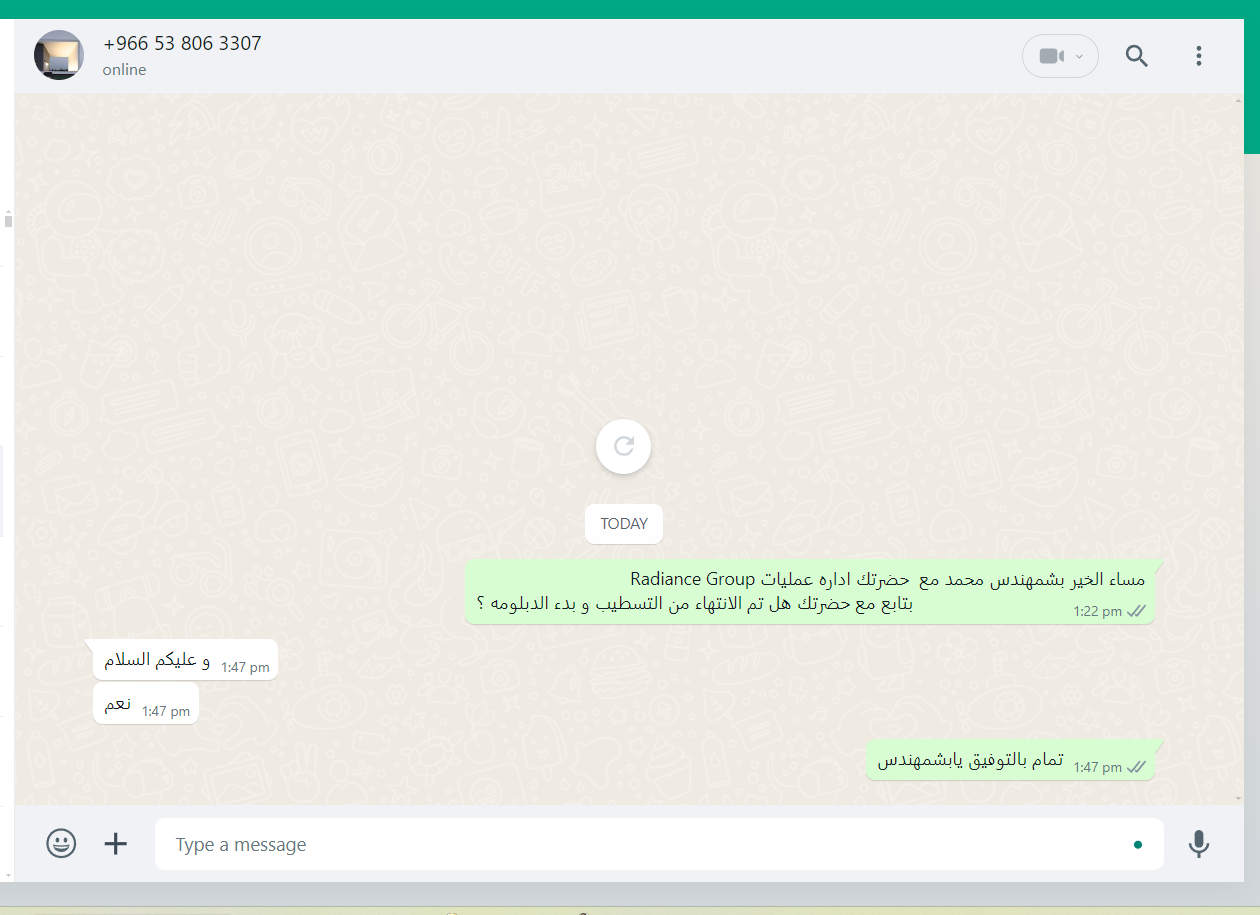Click the left chat list scrollbar
The image size is (1260, 915).
pyautogui.click(x=8, y=540)
